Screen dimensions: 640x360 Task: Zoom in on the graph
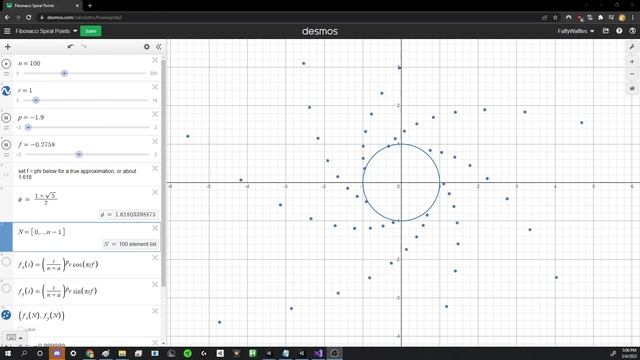(632, 62)
